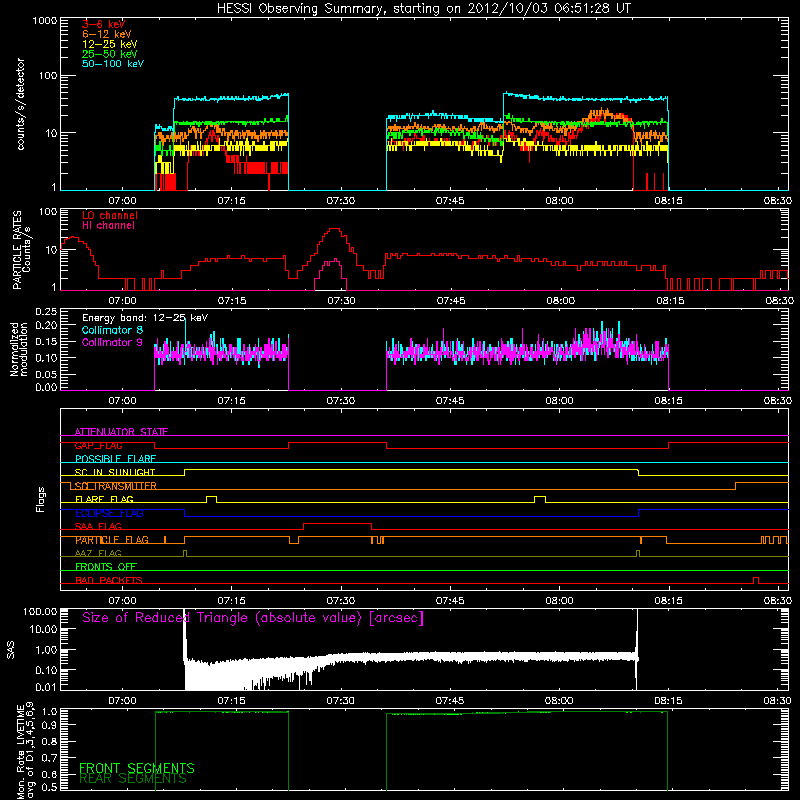Viewport: 800px width, 800px height.
Task: Click the FLARE FLAG label
Action: (104, 499)
